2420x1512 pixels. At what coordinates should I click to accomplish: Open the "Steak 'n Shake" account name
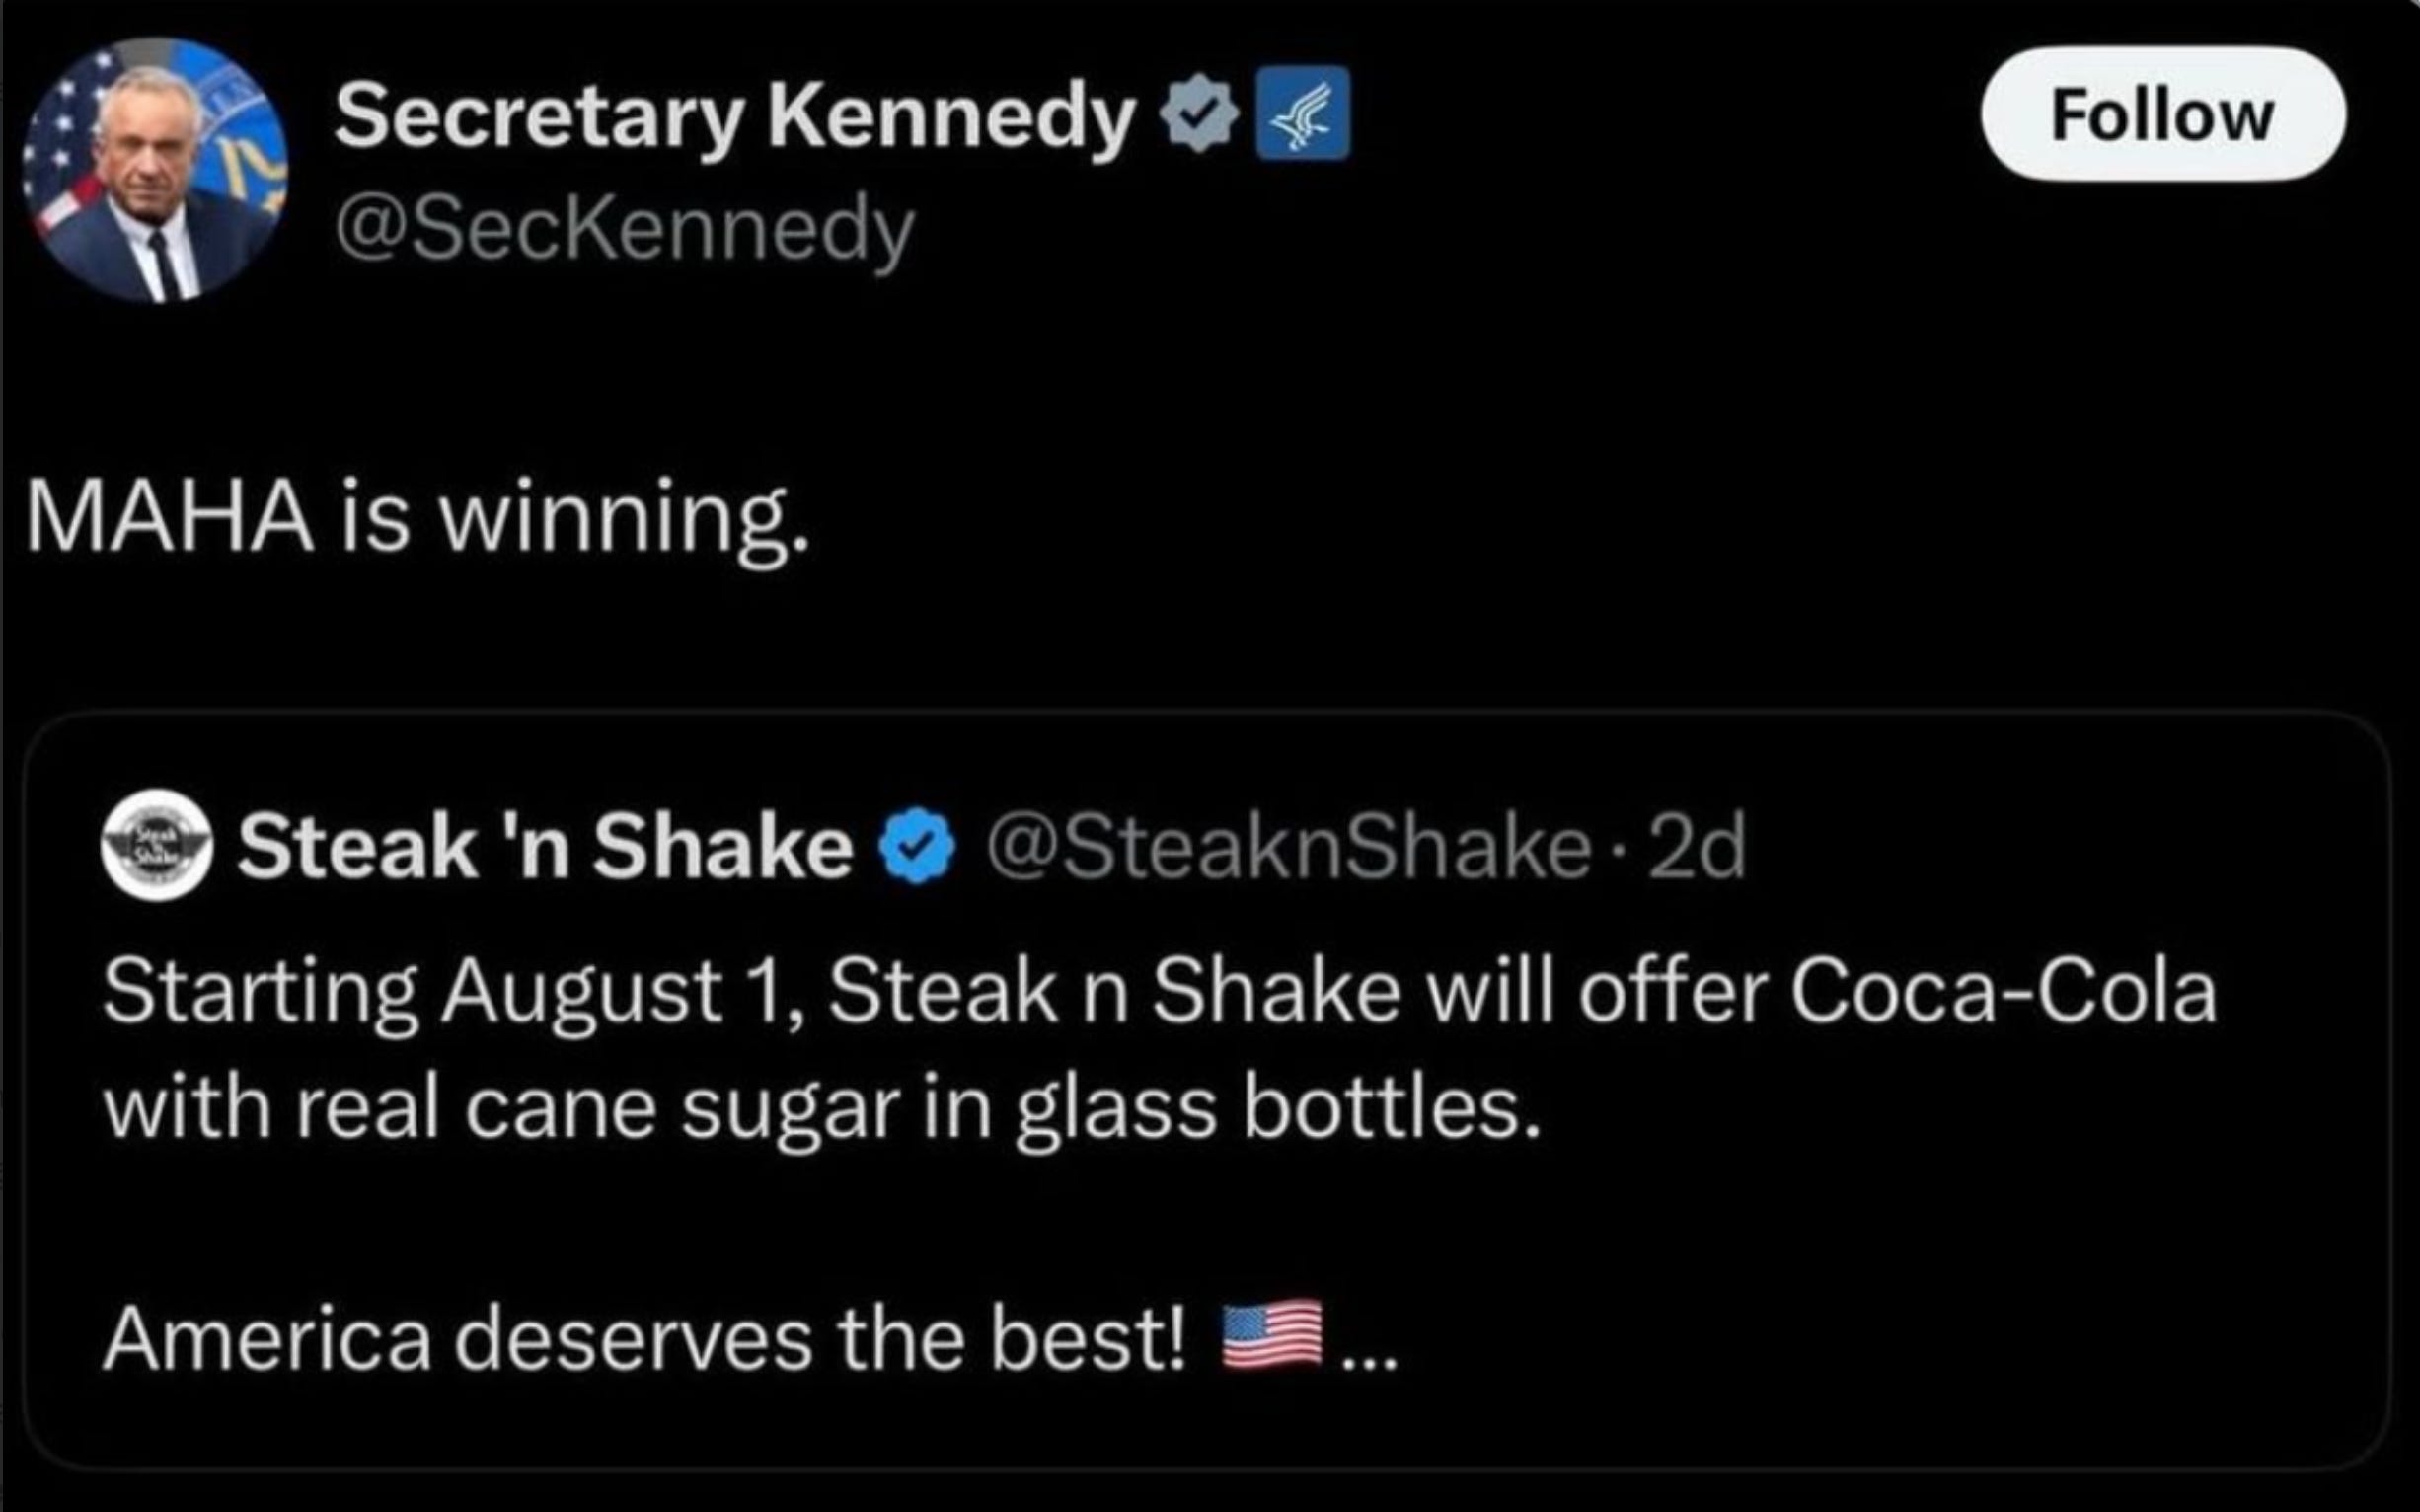point(545,847)
